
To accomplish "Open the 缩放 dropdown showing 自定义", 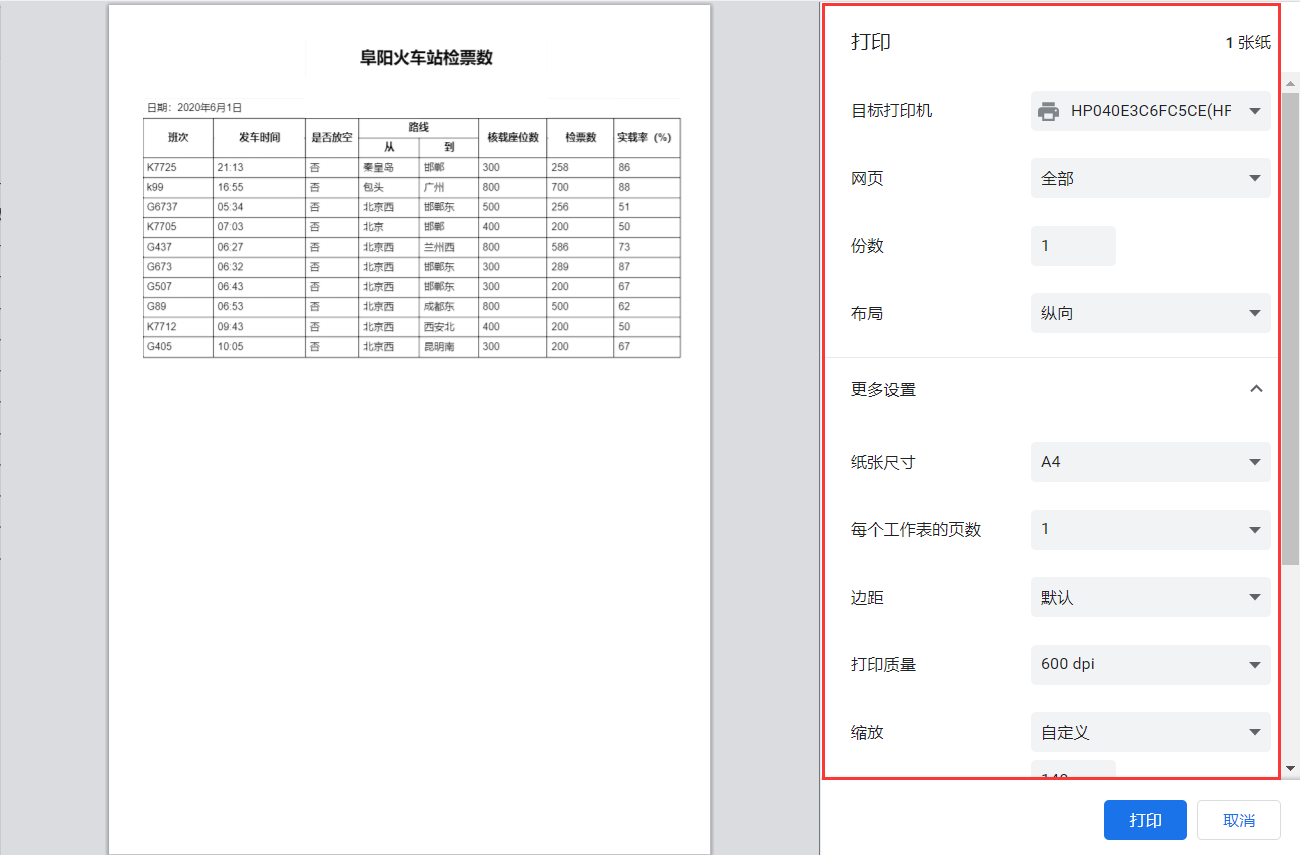I will (1151, 732).
